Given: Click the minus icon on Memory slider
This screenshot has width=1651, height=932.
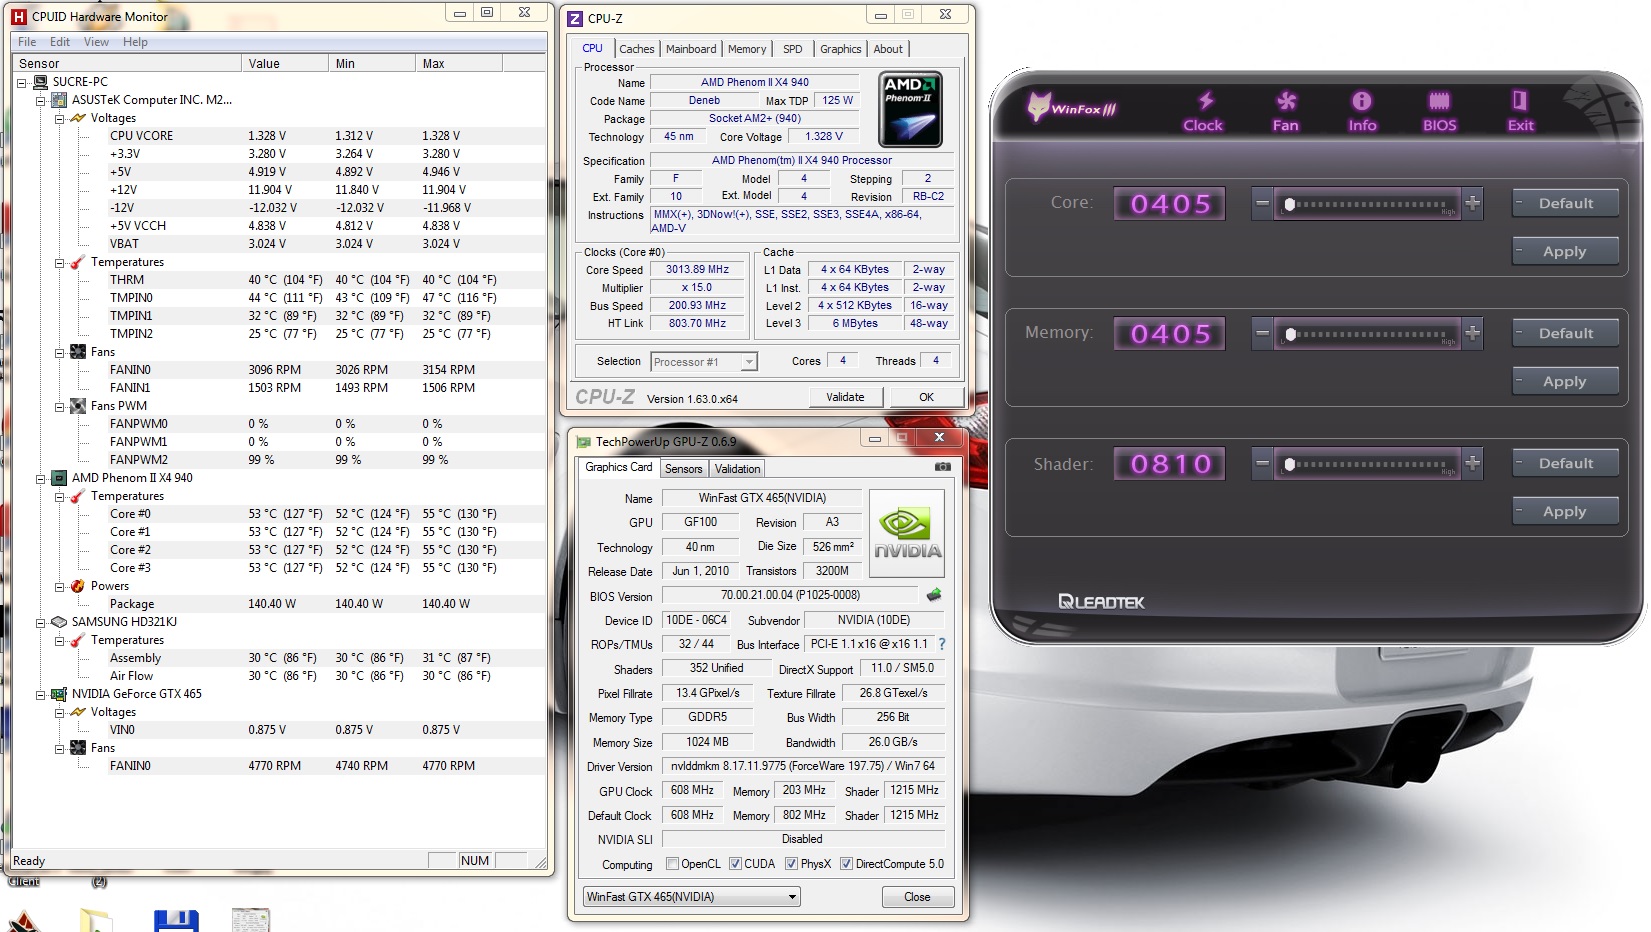Looking at the screenshot, I should pyautogui.click(x=1262, y=333).
